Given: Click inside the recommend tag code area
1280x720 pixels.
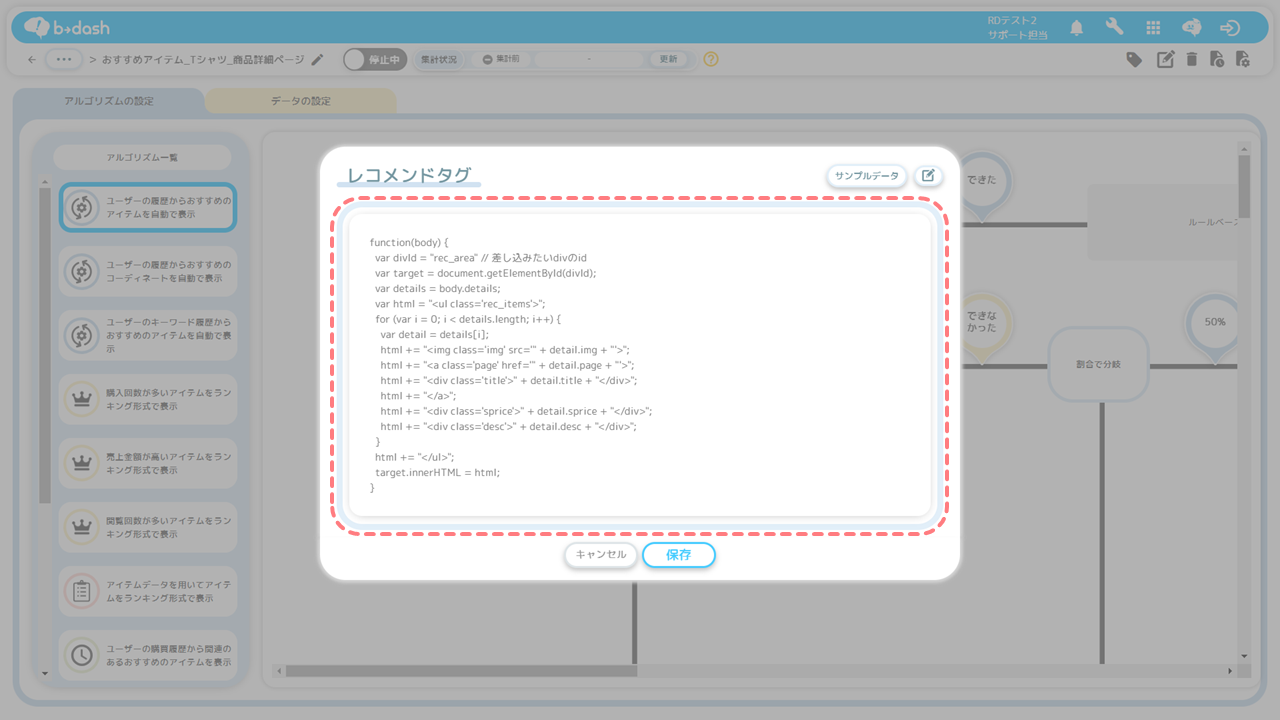Looking at the screenshot, I should pos(640,365).
